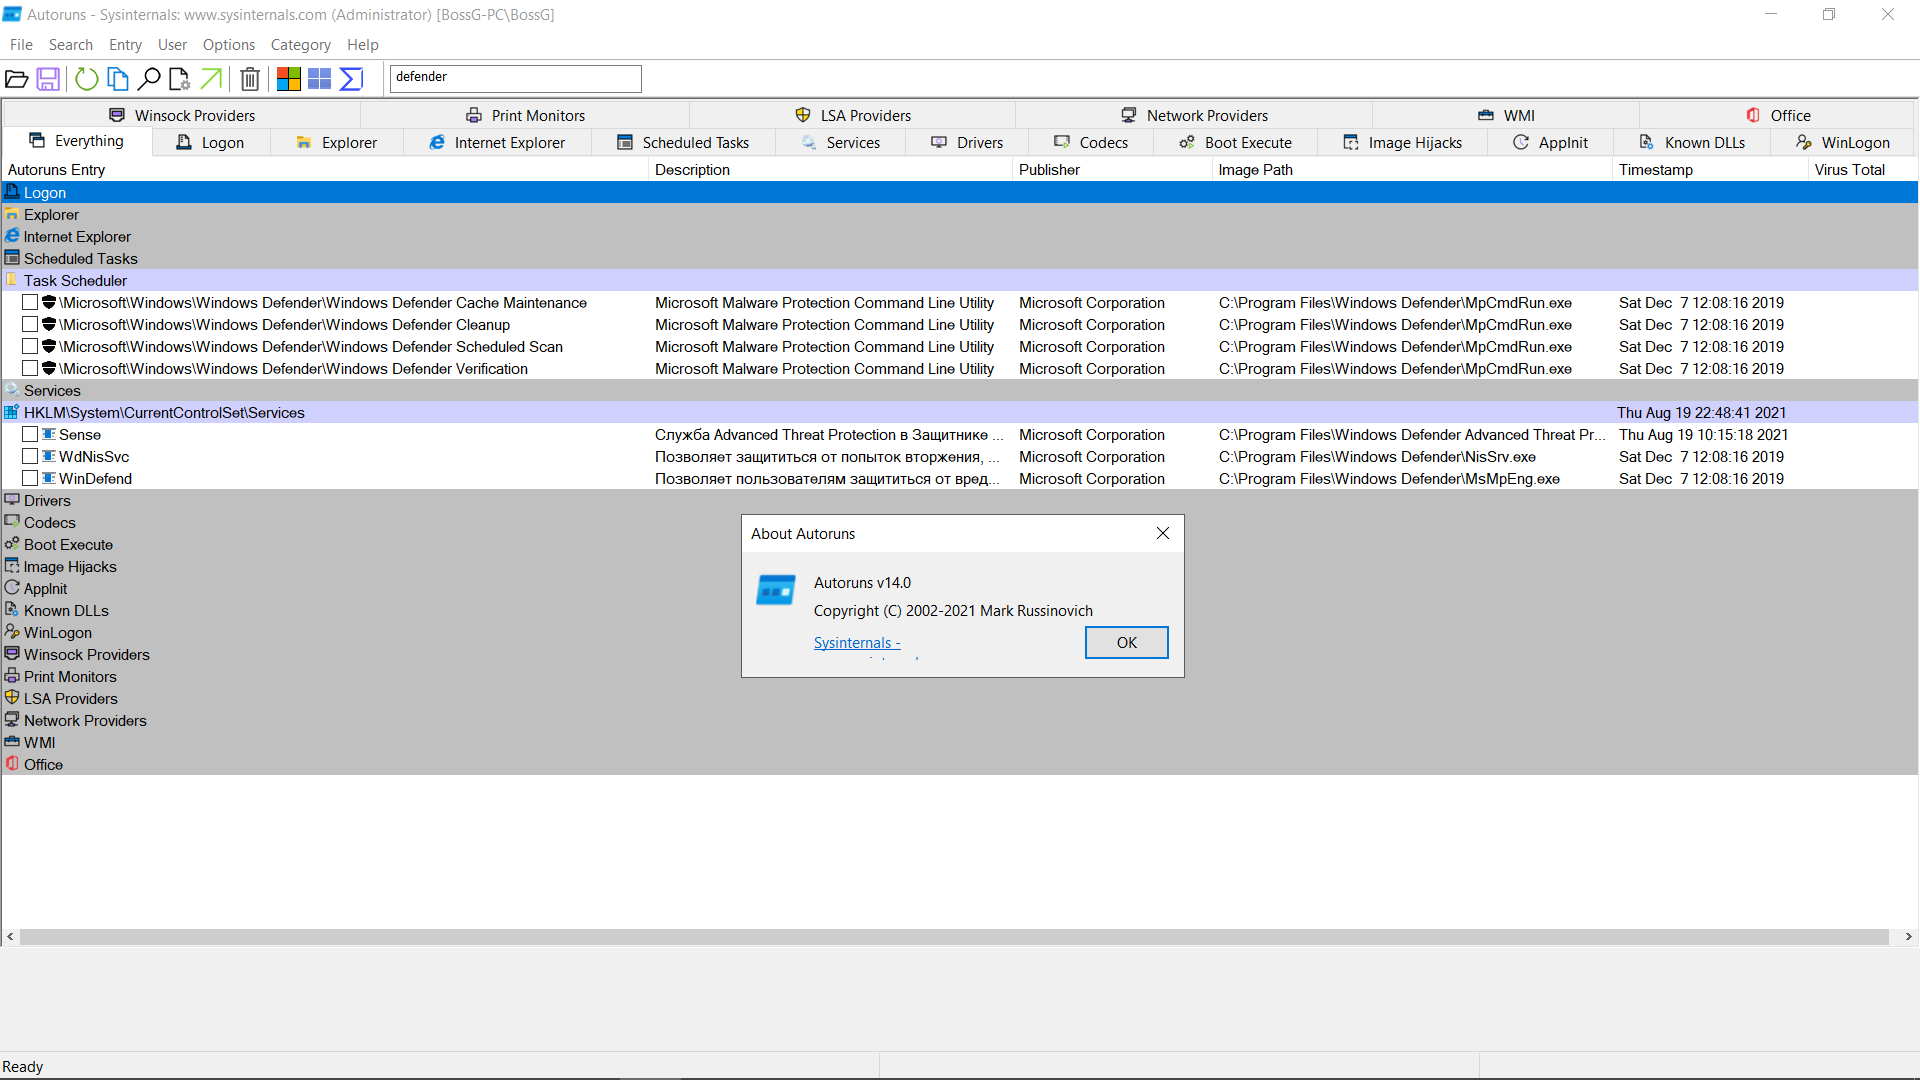Click the horizontal scrollbar track
The image size is (1920, 1080).
tap(954, 937)
